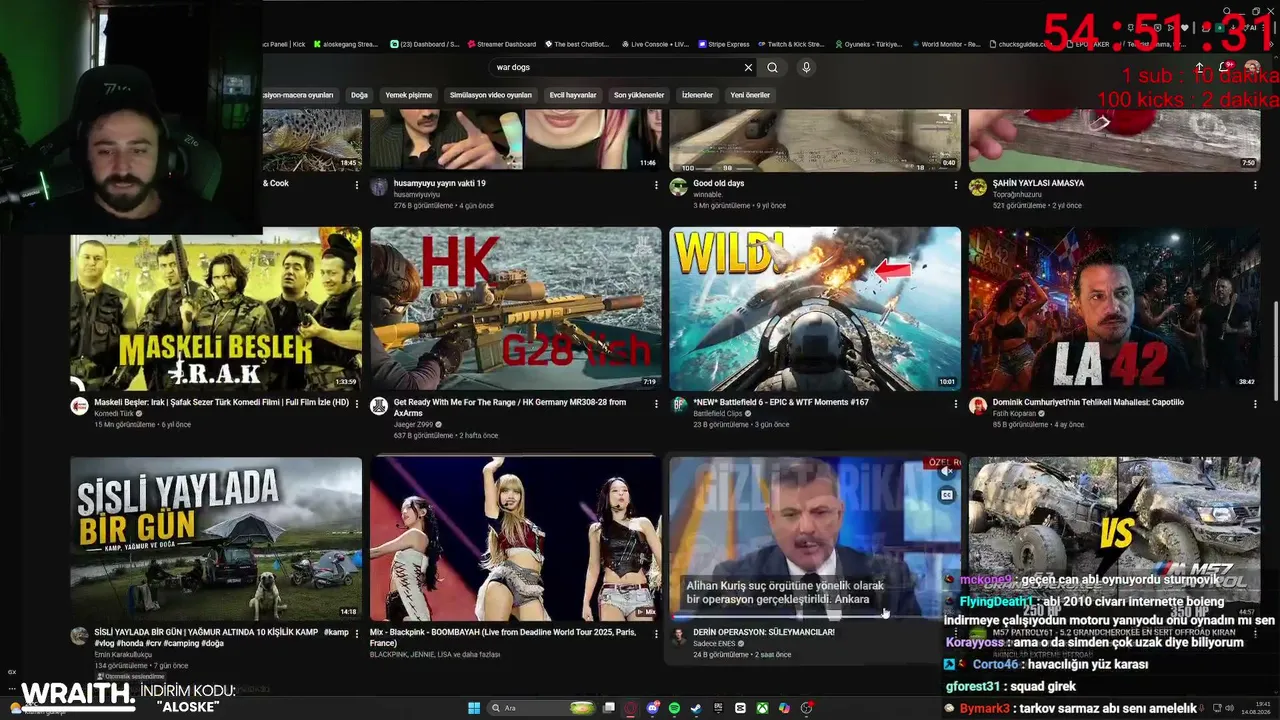
Task: Select the 'Yemek pişirme' filter chip
Action: [409, 95]
